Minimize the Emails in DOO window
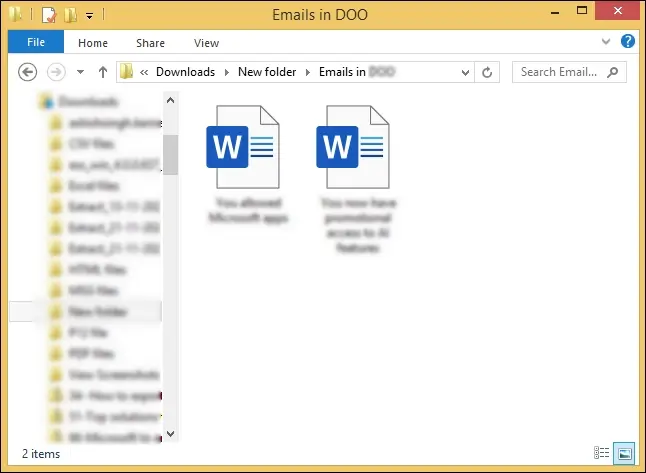The image size is (646, 473). click(555, 12)
